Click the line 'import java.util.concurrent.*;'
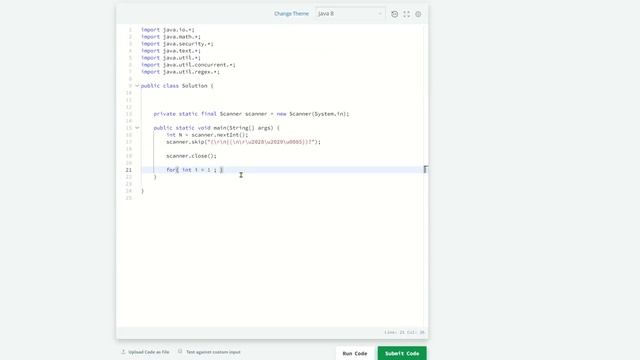This screenshot has width=640, height=360. pos(188,65)
